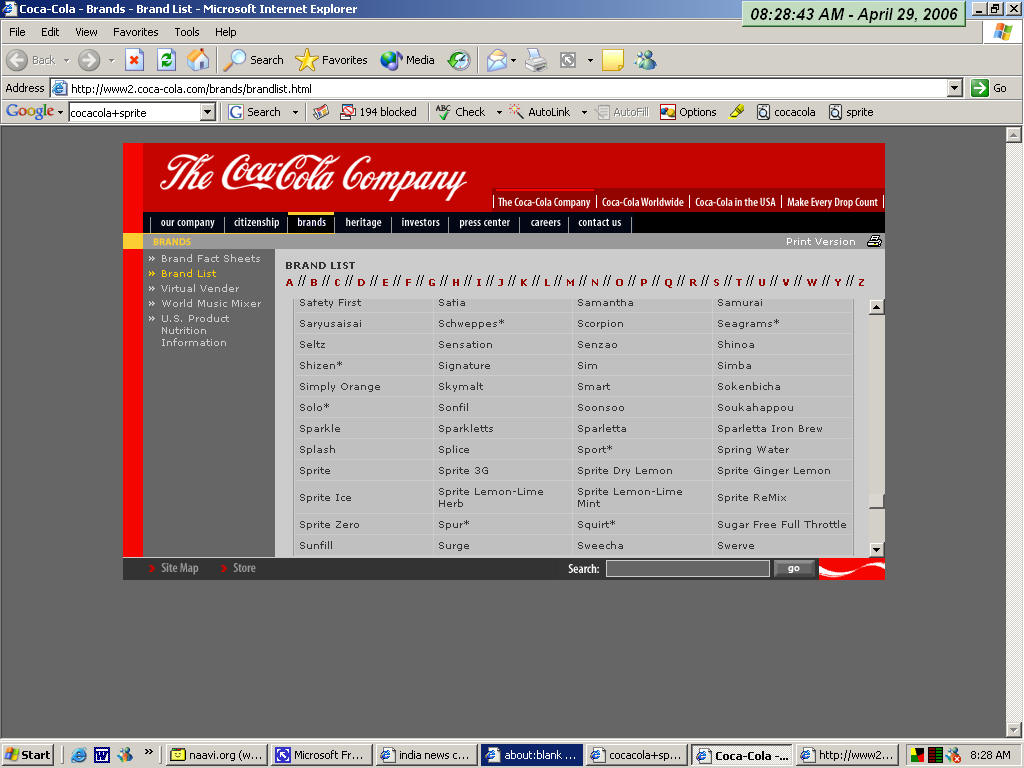Screen dimensions: 1024x768
Task: Expand the address bar dropdown
Action: (x=955, y=88)
